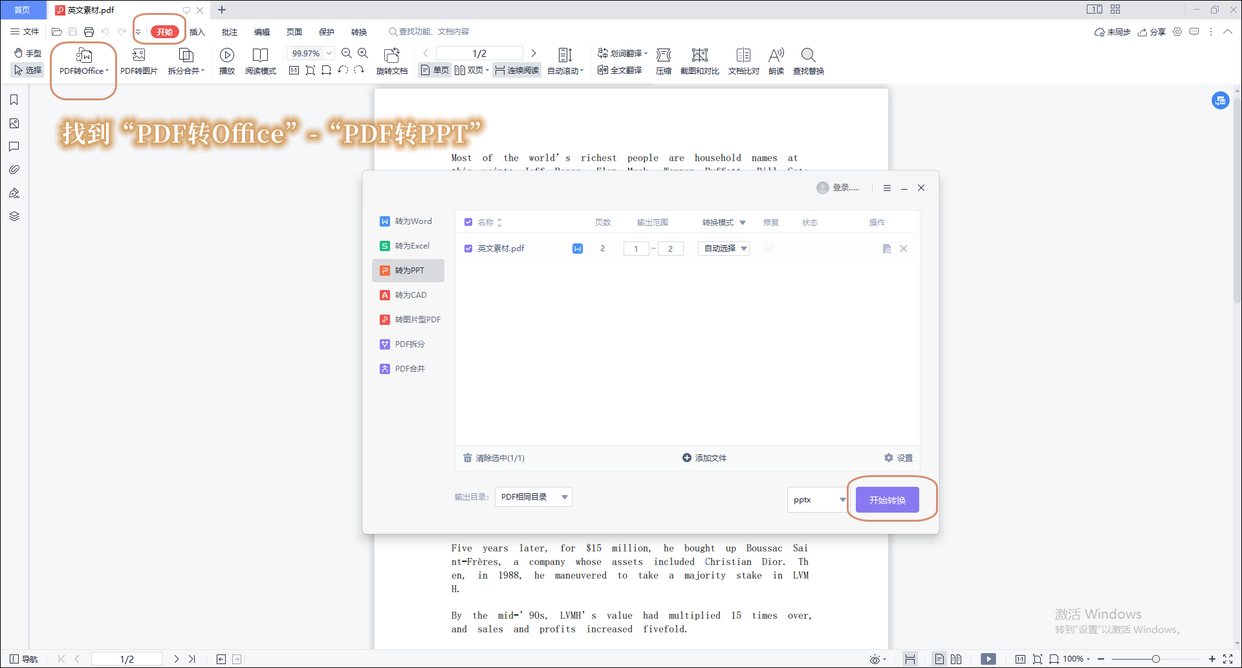Select the 手型 hand tool
This screenshot has height=668, width=1242.
pos(28,53)
